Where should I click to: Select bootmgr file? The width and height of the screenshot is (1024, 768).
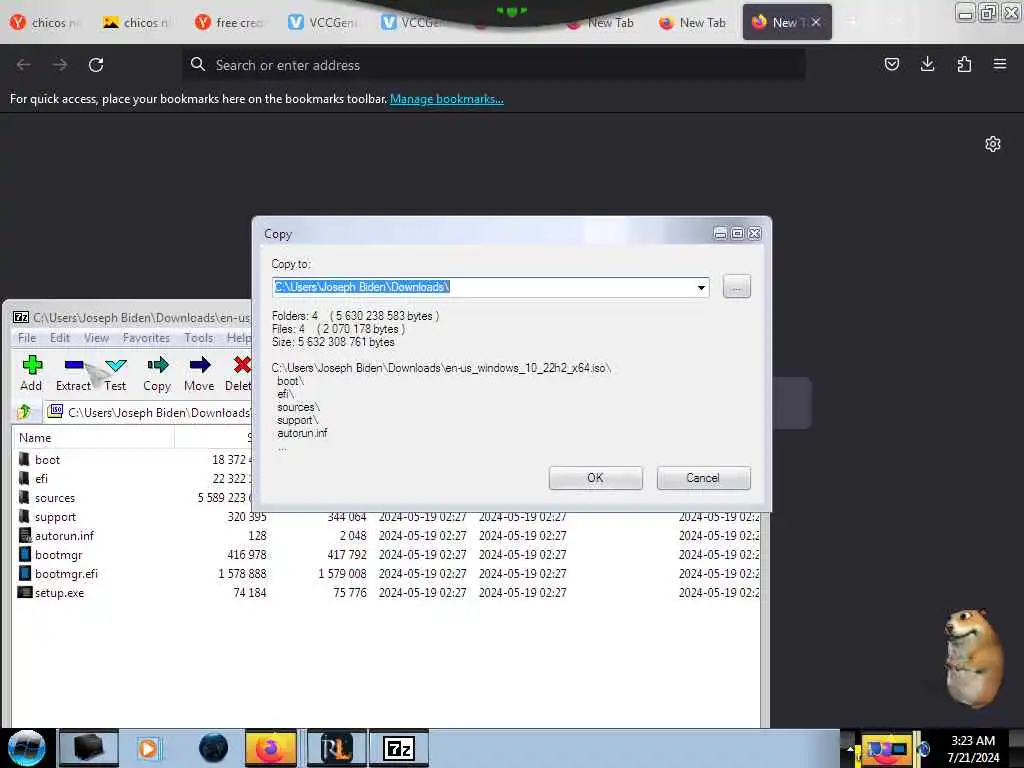coord(58,554)
